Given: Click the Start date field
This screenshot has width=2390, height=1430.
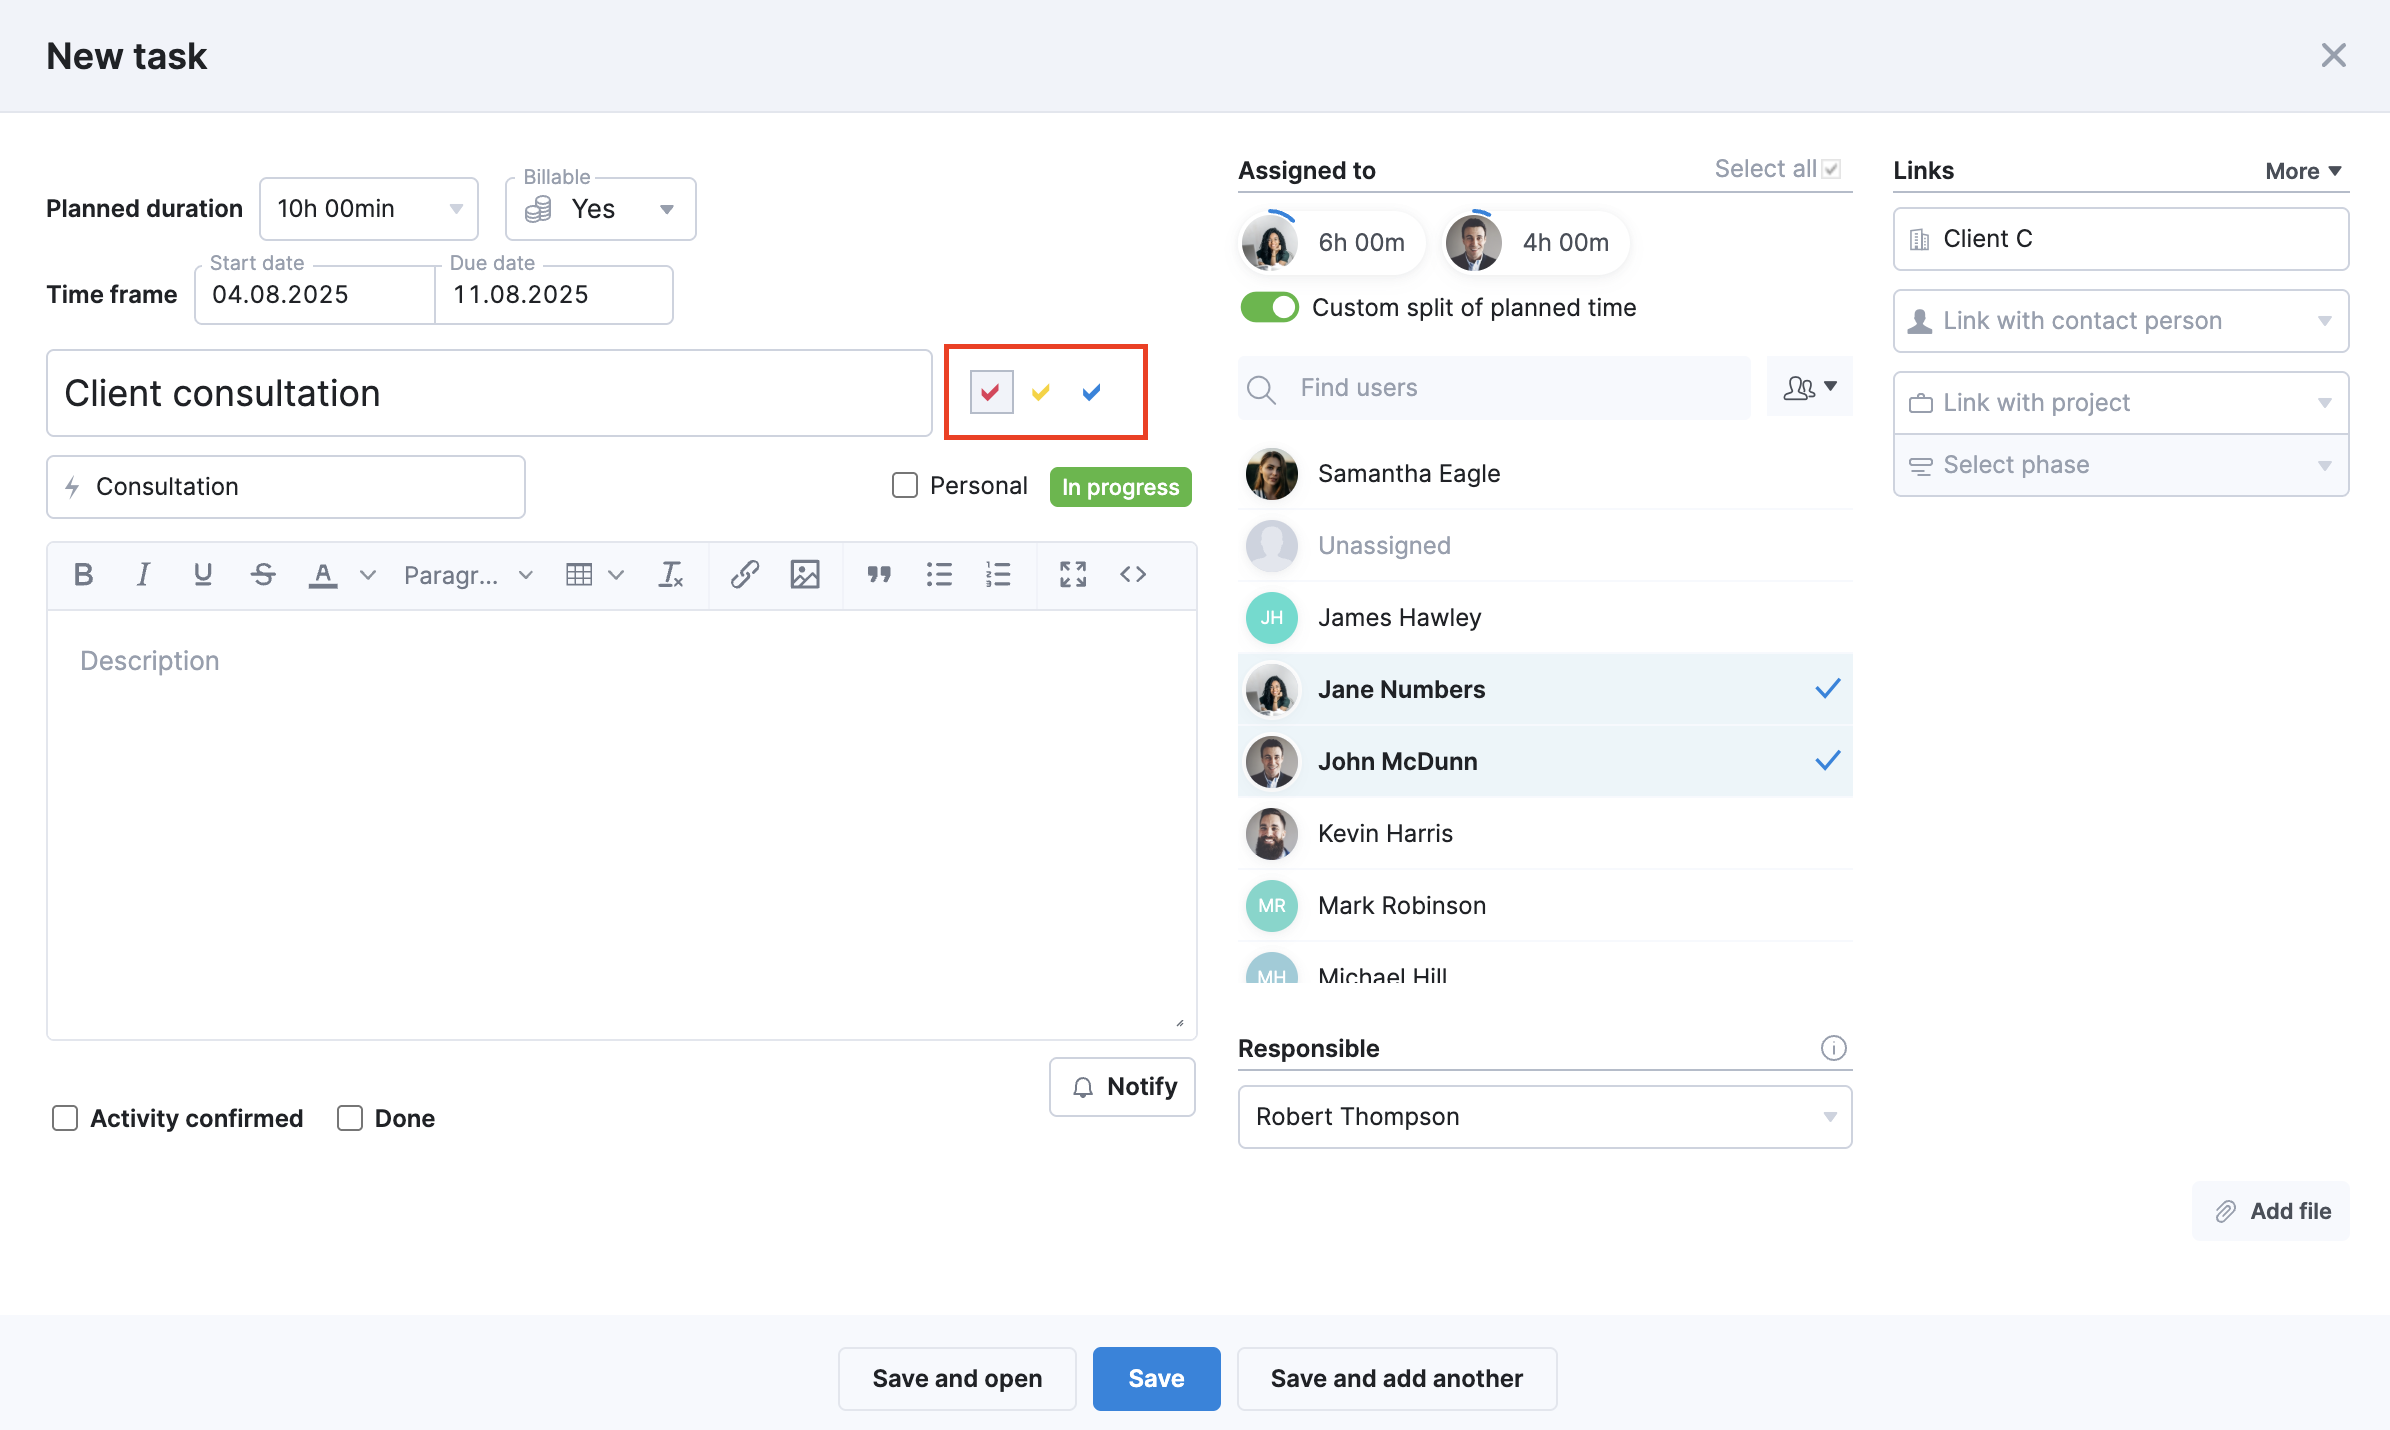Looking at the screenshot, I should [x=315, y=295].
